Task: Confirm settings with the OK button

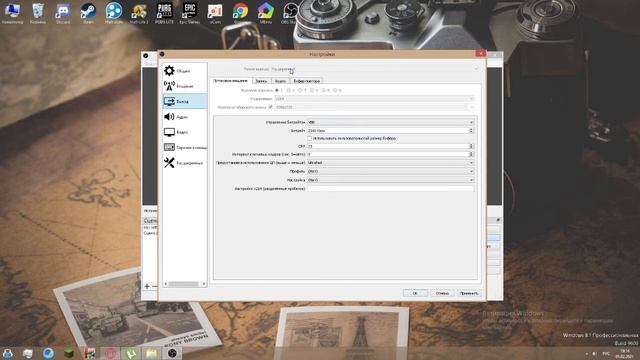Action: [415, 293]
